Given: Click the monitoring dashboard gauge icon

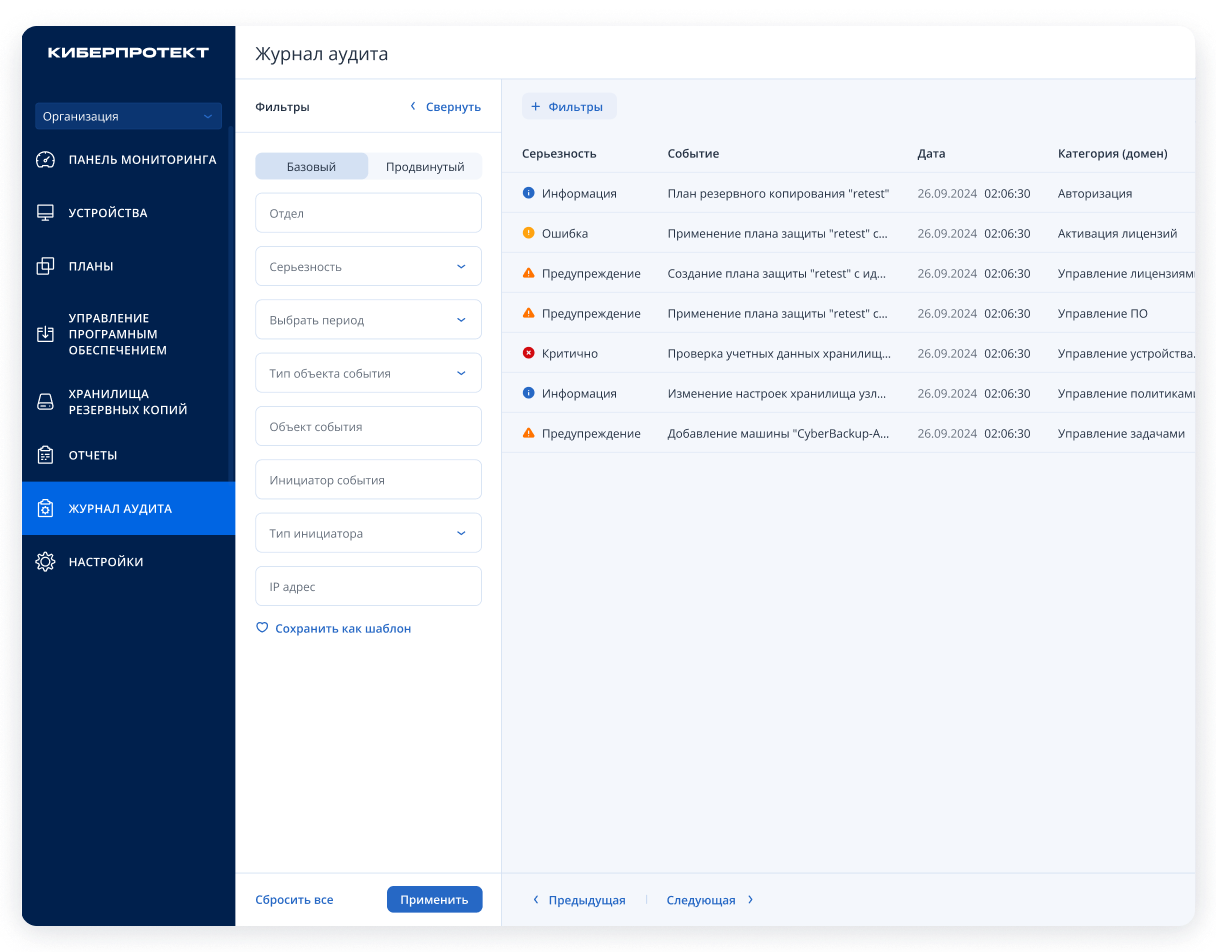Looking at the screenshot, I should (45, 160).
